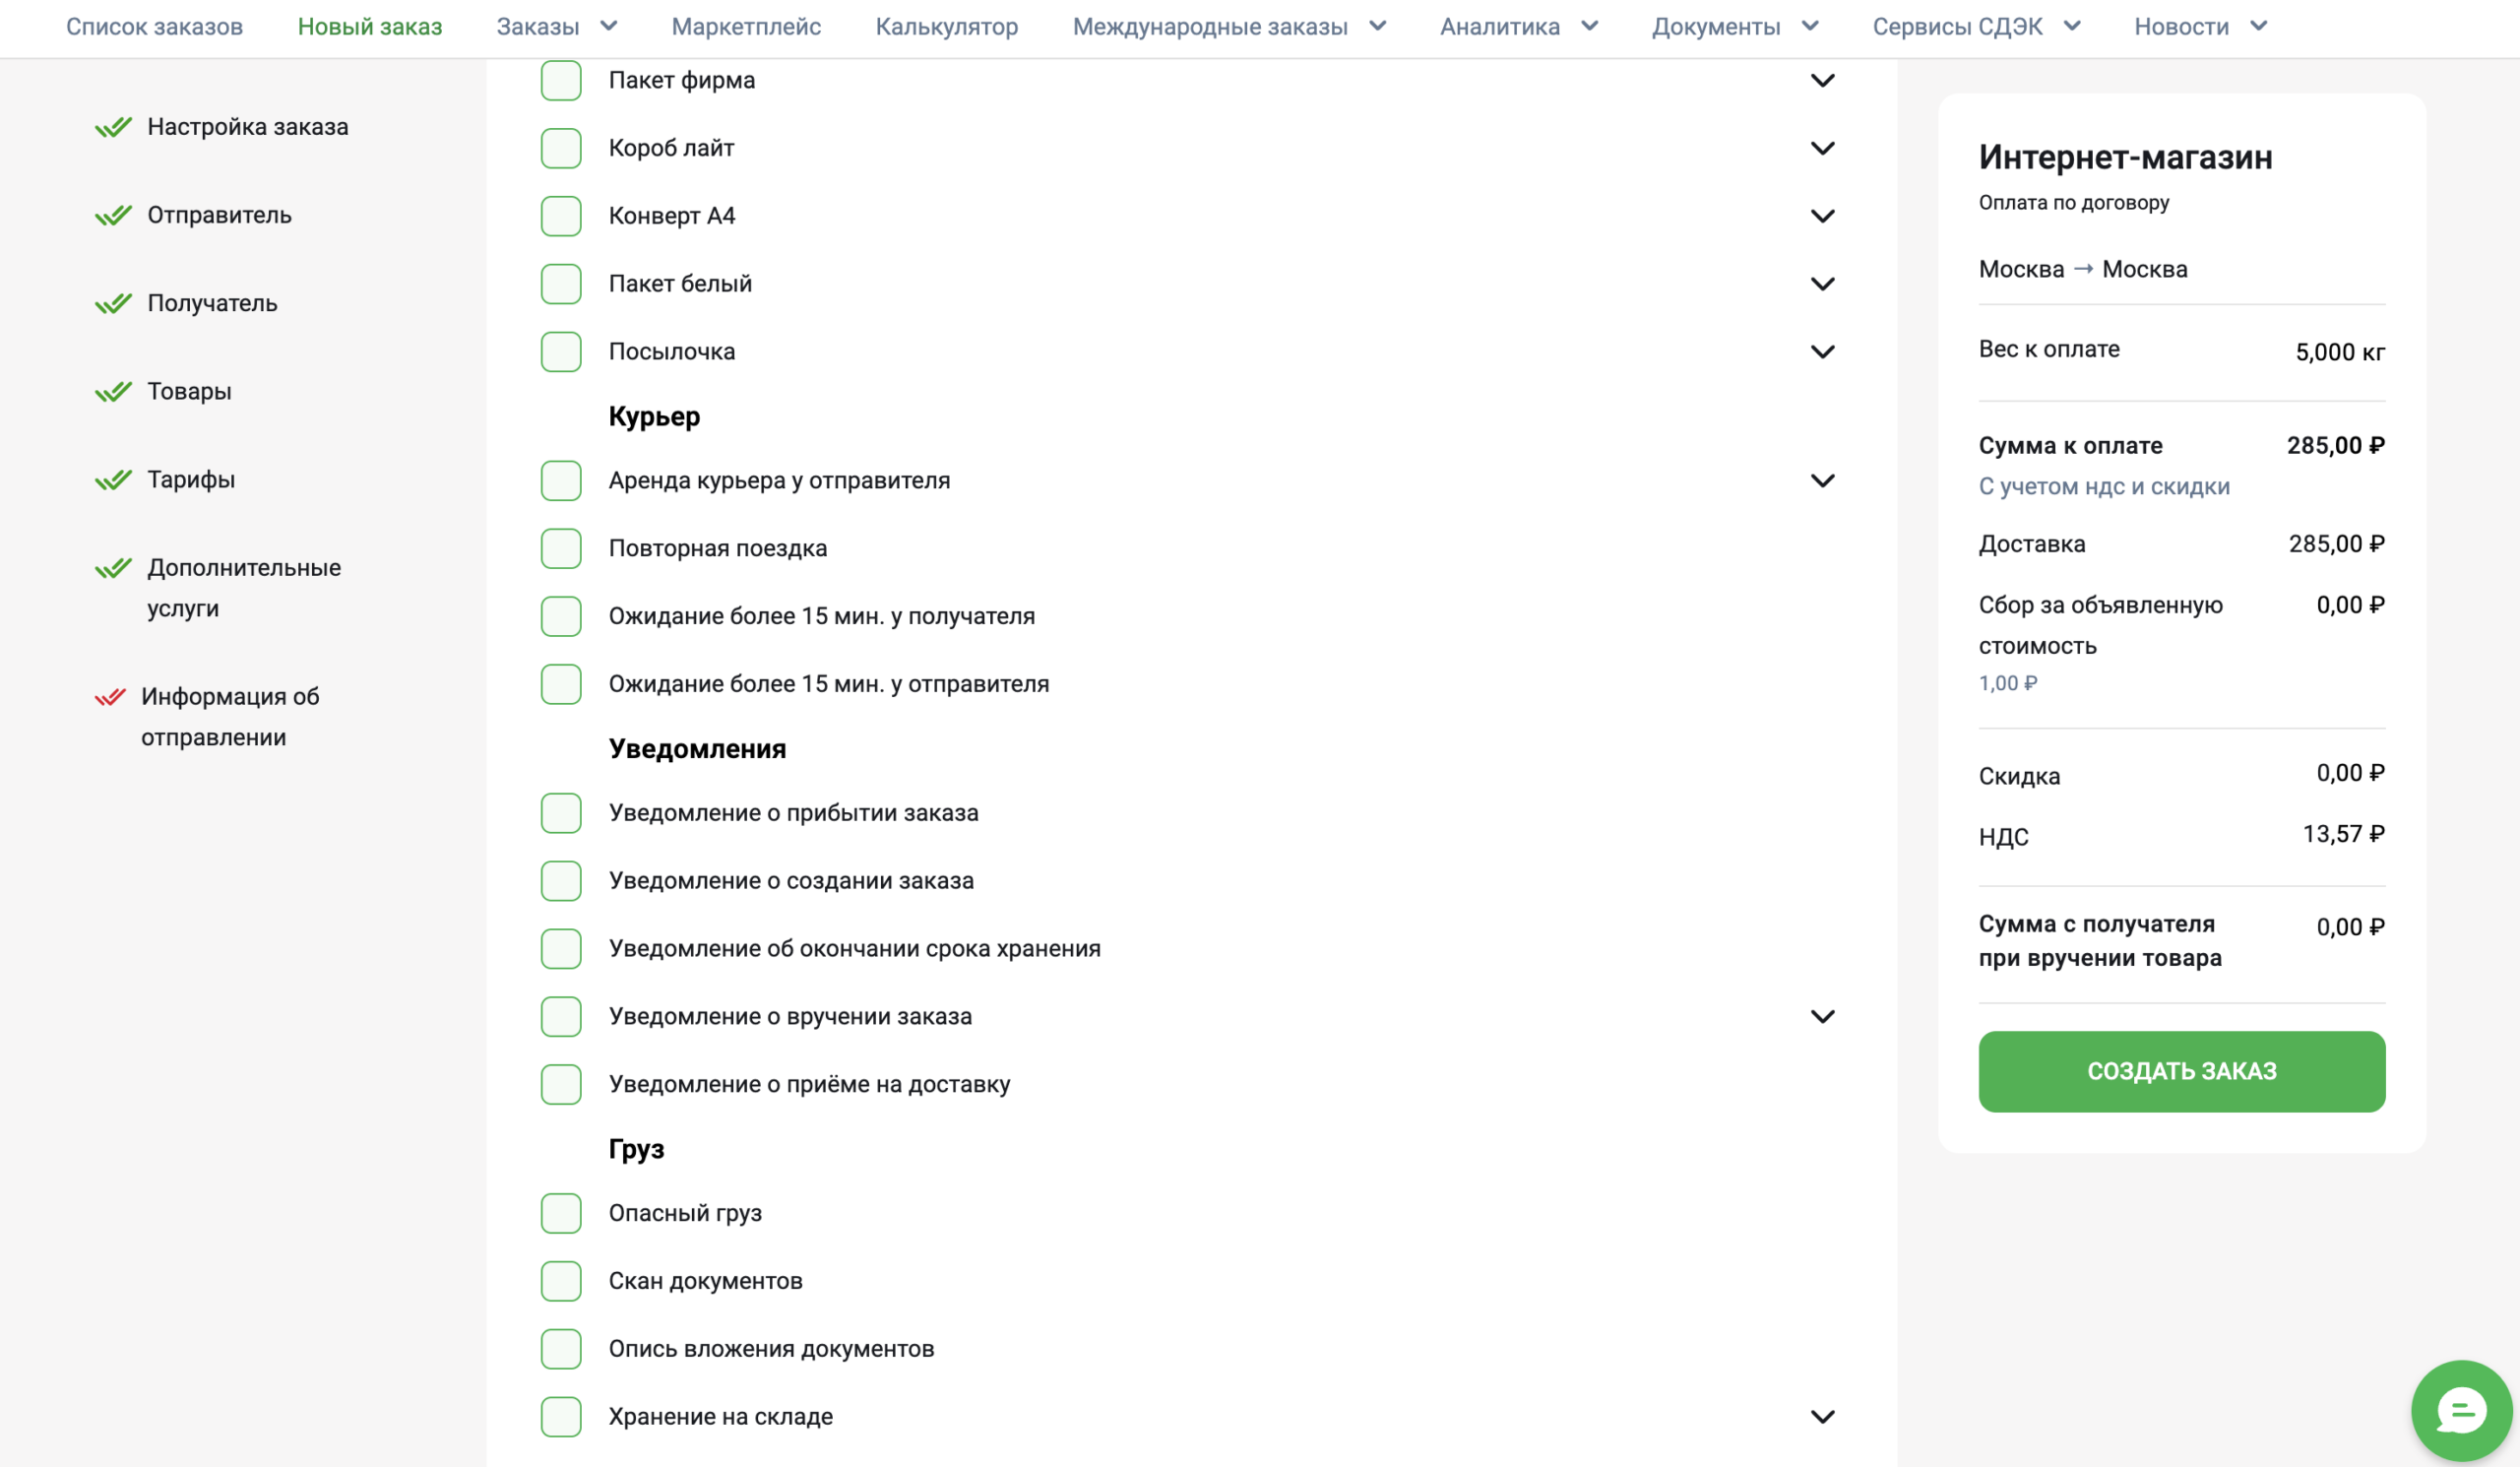Click the checkmark icon next to Настройка заказа
Screen dimensions: 2520x1467
point(113,127)
